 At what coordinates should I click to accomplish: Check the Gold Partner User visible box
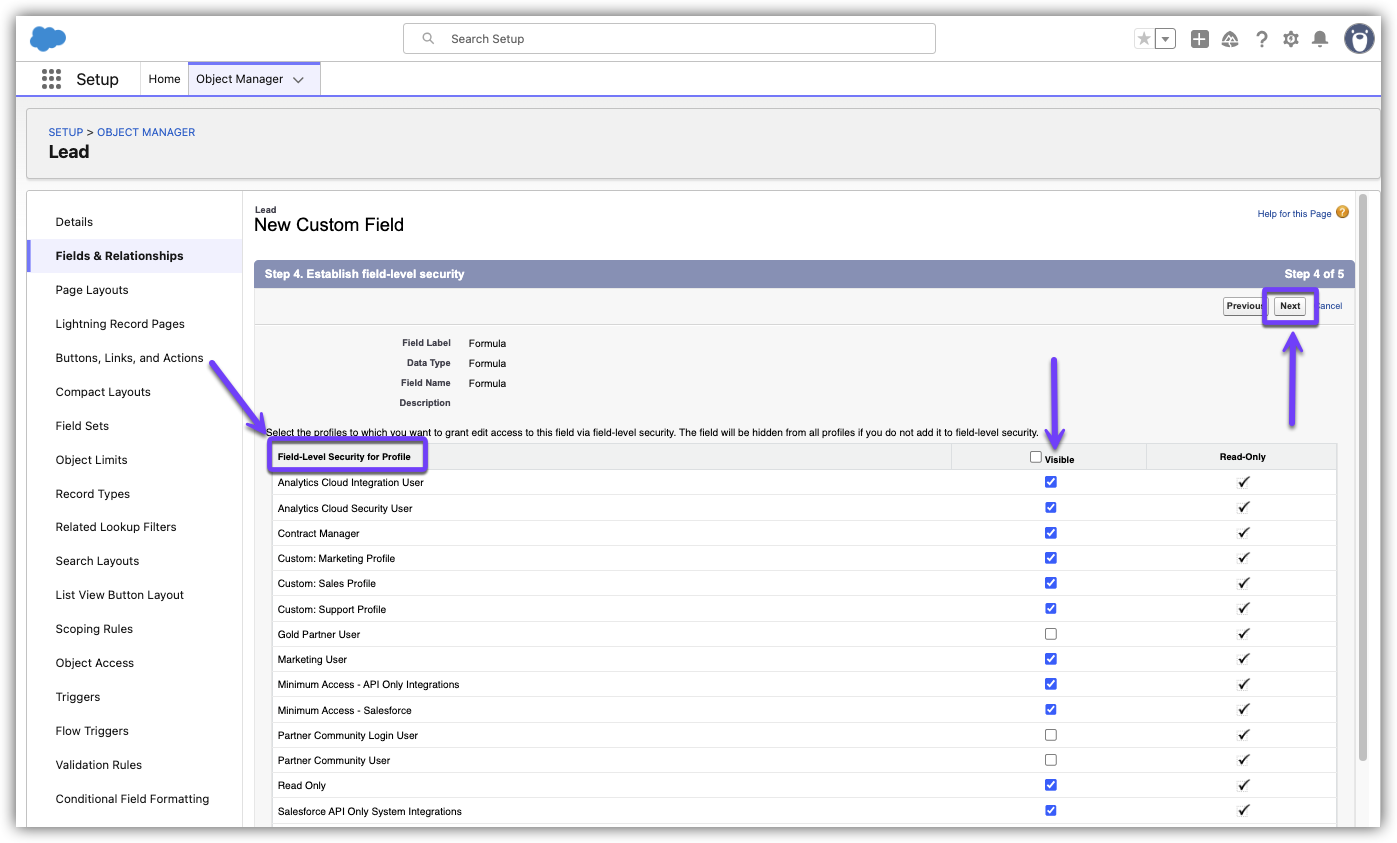pos(1050,634)
